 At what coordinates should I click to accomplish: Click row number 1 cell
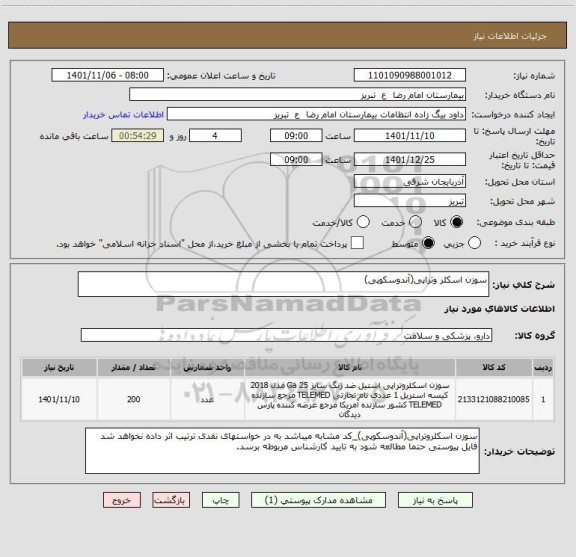tap(543, 399)
